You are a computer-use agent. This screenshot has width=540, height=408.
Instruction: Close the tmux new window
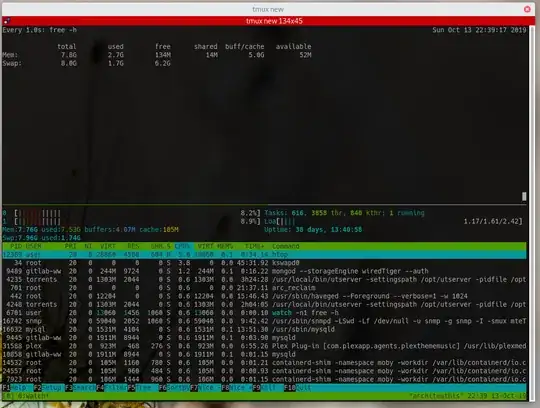(527, 9)
